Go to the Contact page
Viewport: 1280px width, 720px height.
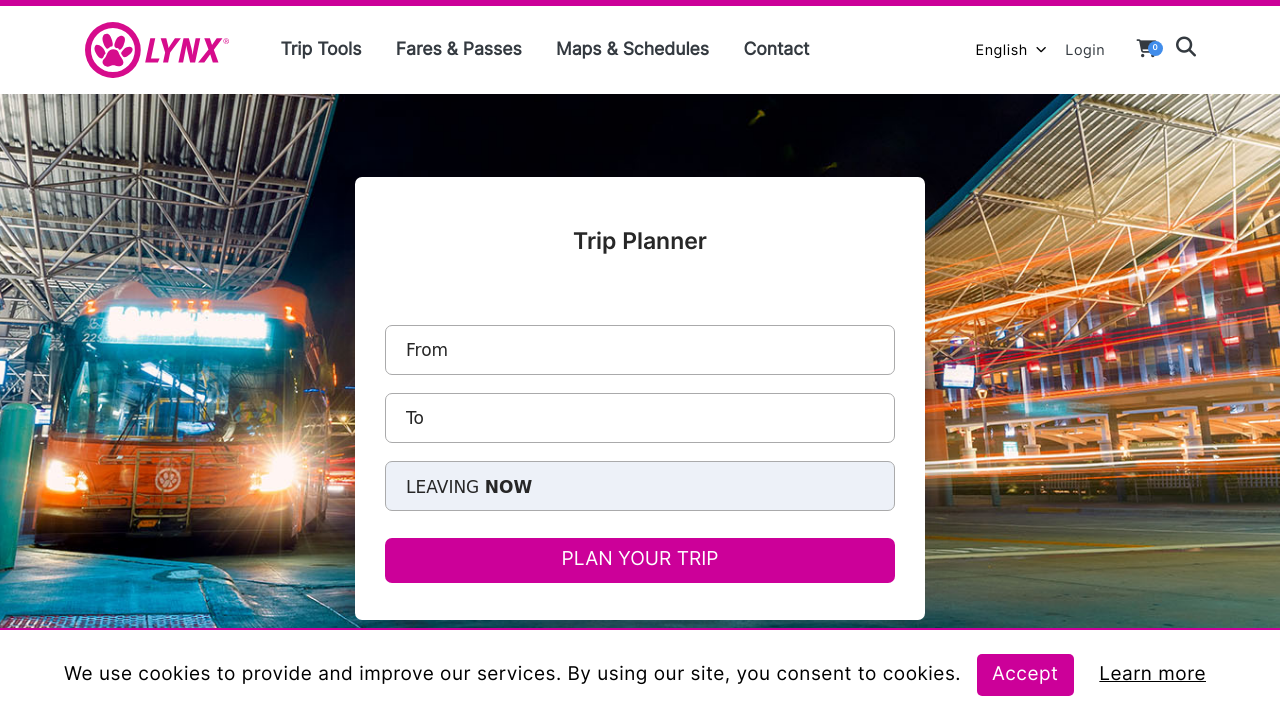776,48
